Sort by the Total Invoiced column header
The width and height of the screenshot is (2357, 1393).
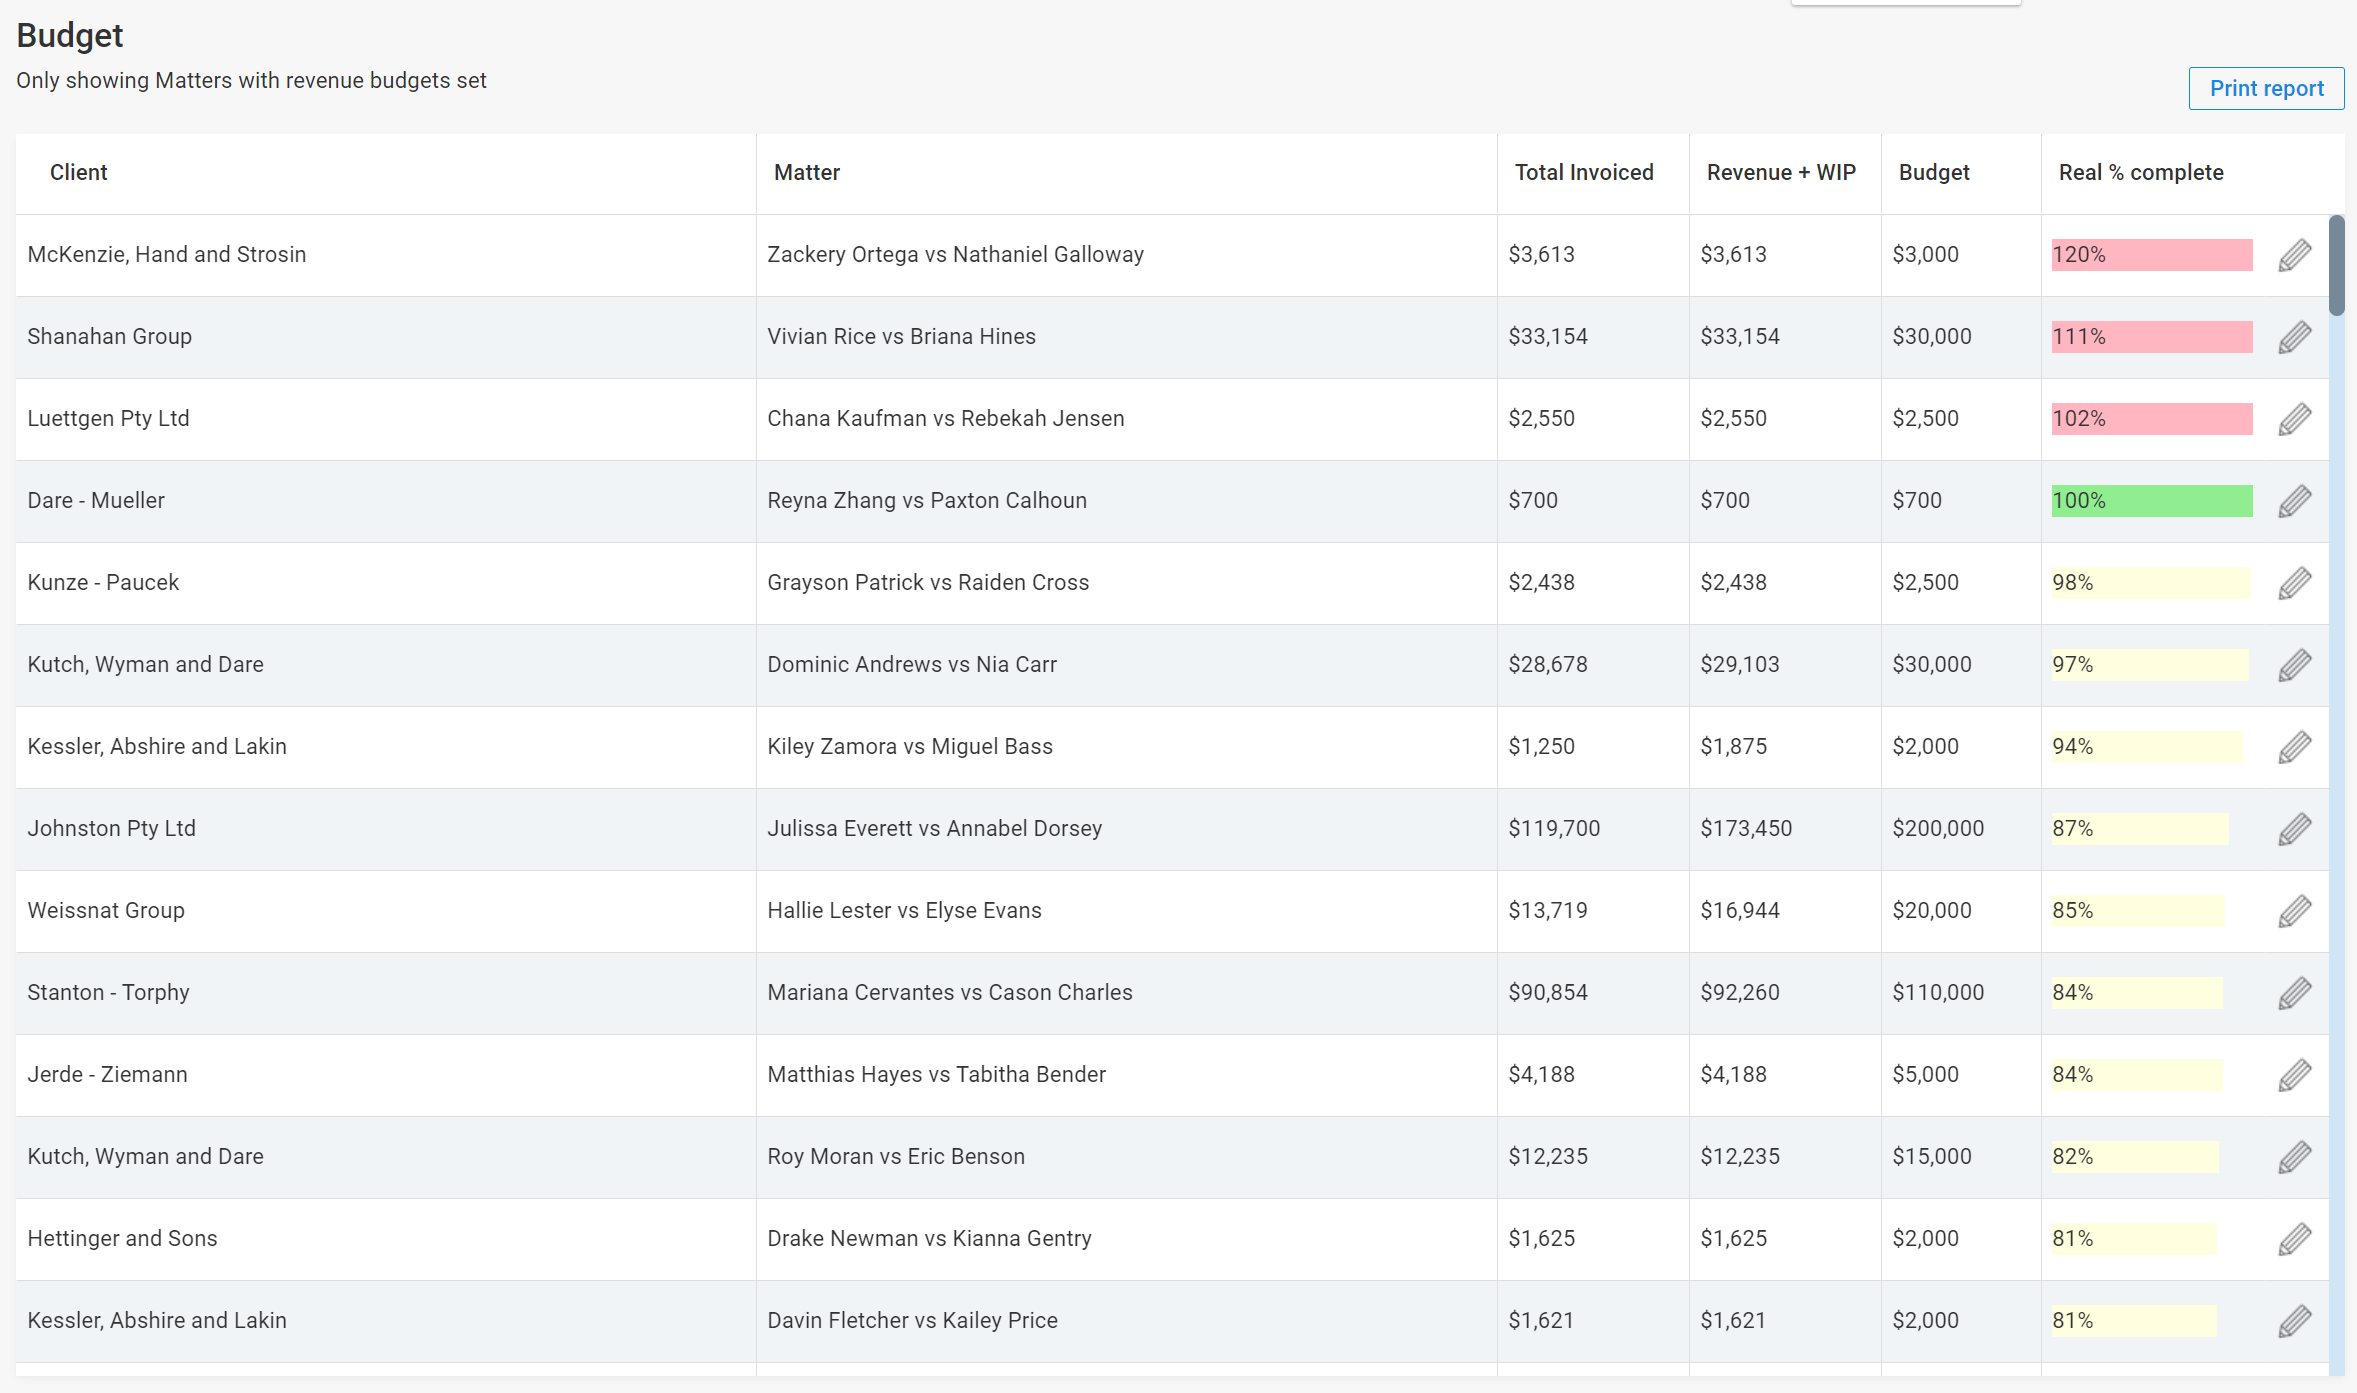click(1584, 172)
